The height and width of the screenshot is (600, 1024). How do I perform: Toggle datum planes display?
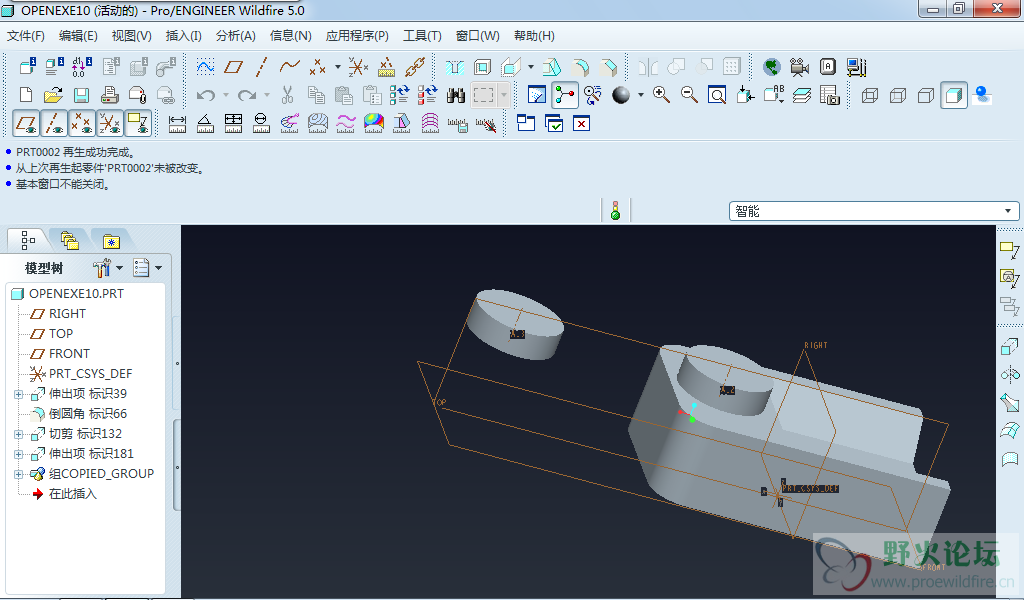click(26, 123)
